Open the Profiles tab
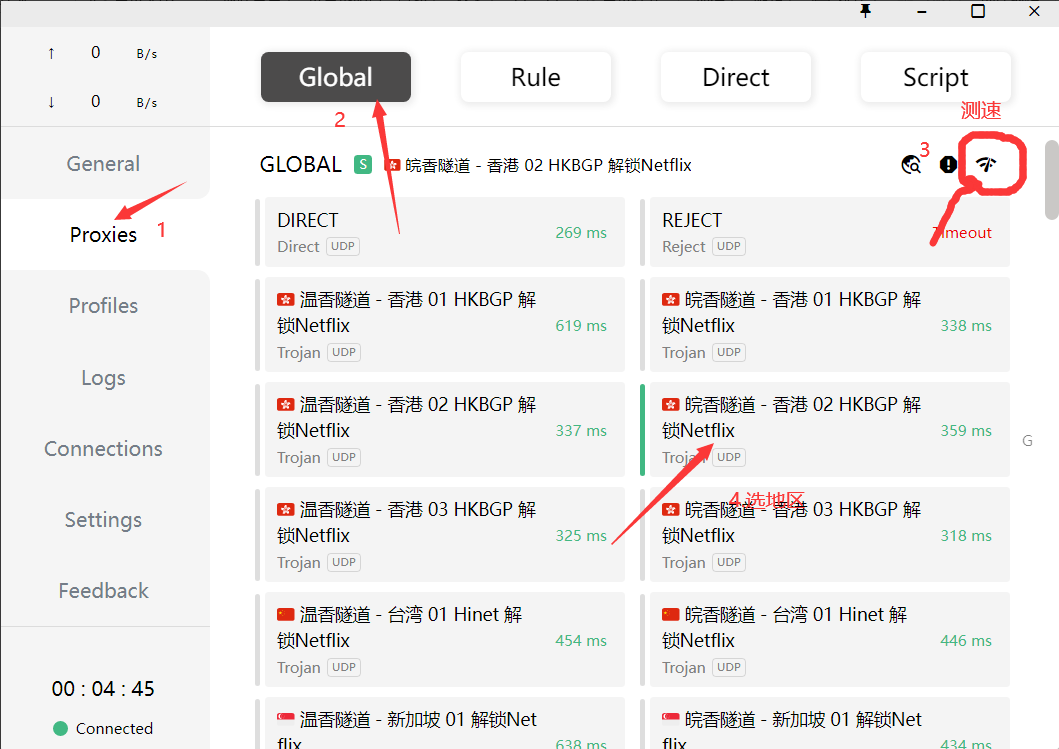The width and height of the screenshot is (1059, 749). click(103, 306)
